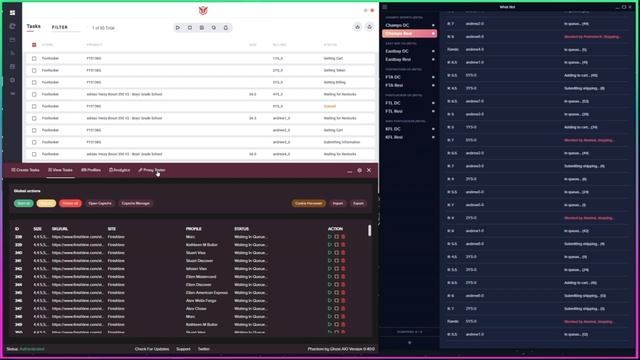Click the Open Captcha button
The height and width of the screenshot is (360, 640).
coord(100,203)
